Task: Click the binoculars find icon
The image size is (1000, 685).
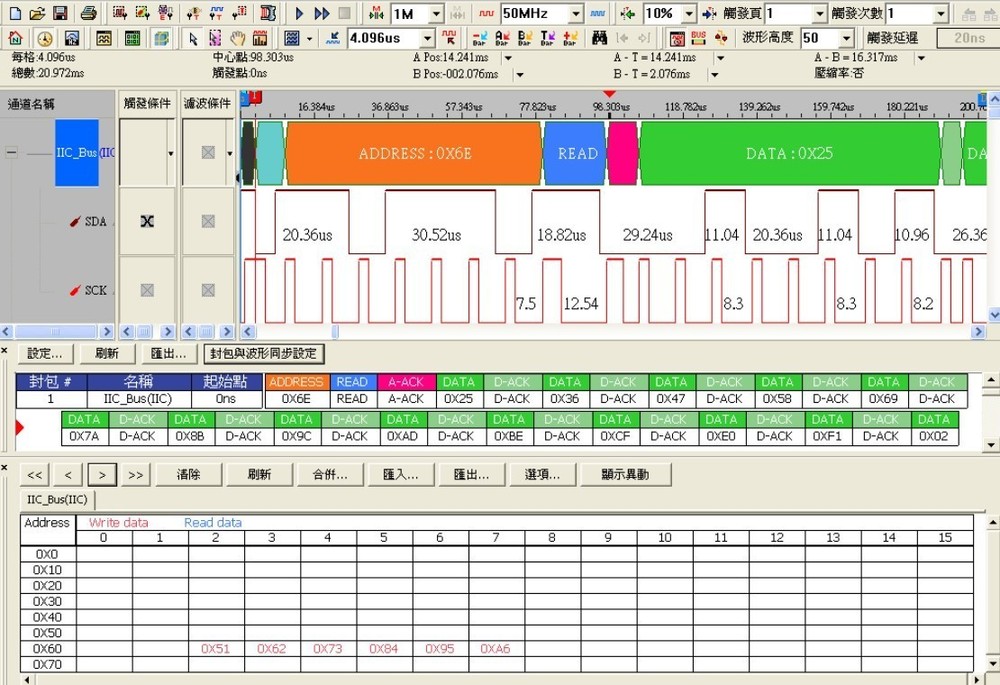Action: click(x=599, y=38)
